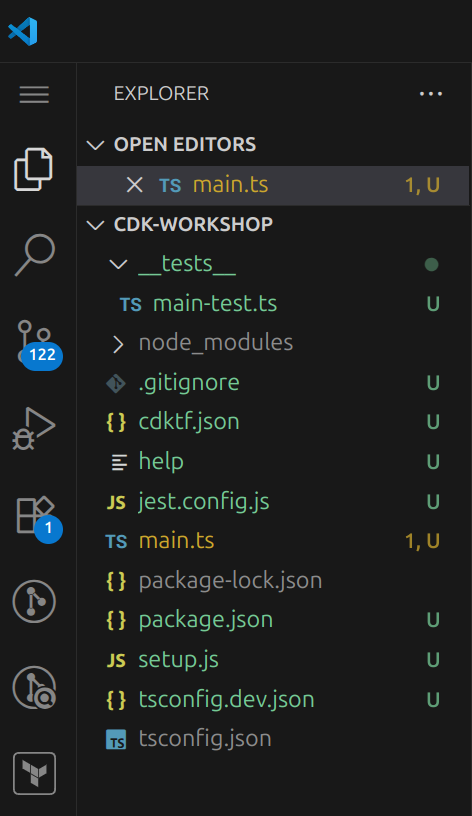Open Explorer more actions ellipsis menu
This screenshot has width=472, height=816.
point(431,94)
